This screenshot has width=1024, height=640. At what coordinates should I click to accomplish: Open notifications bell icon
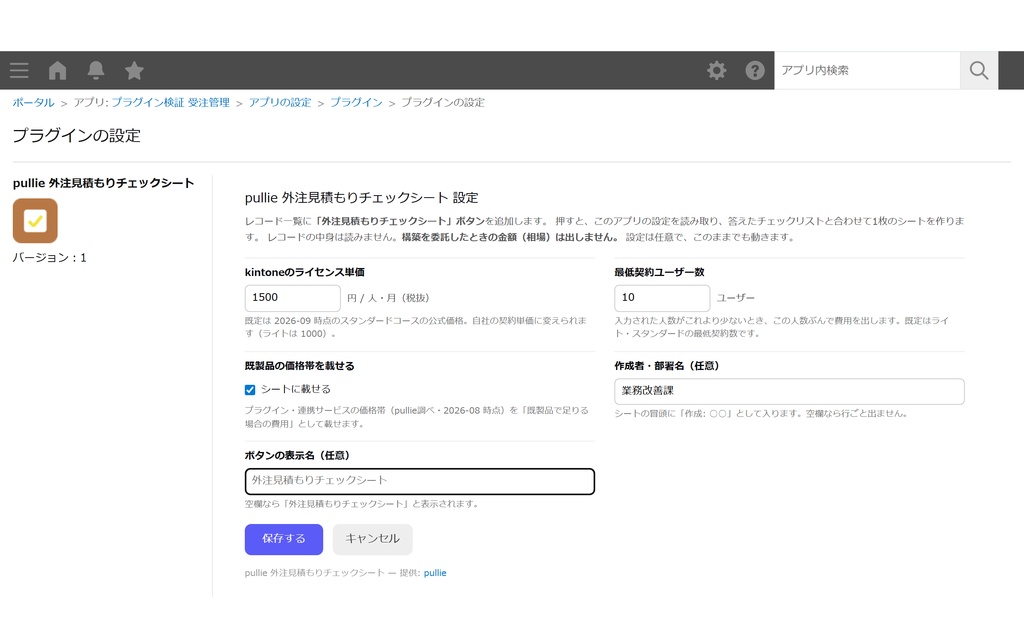click(x=96, y=71)
